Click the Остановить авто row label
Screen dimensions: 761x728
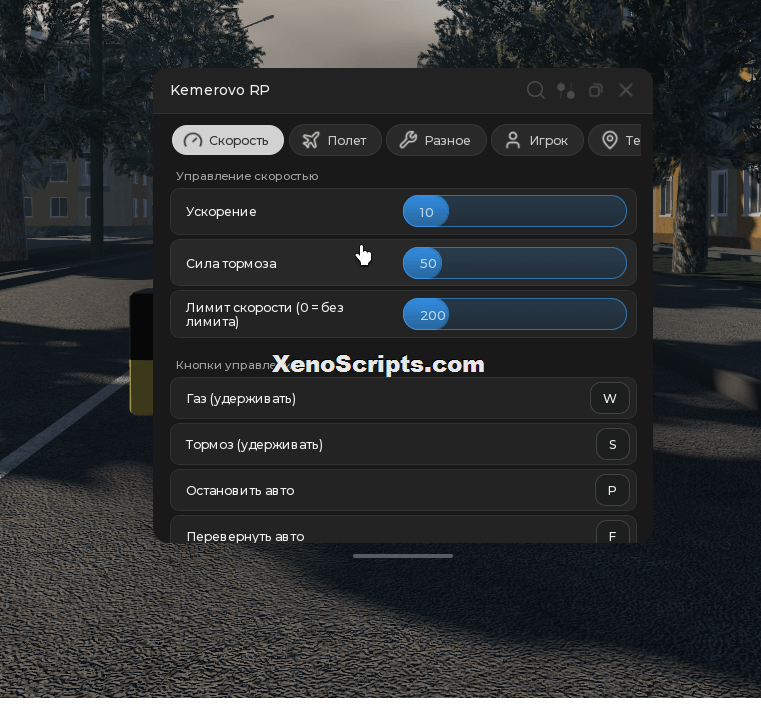pyautogui.click(x=240, y=491)
